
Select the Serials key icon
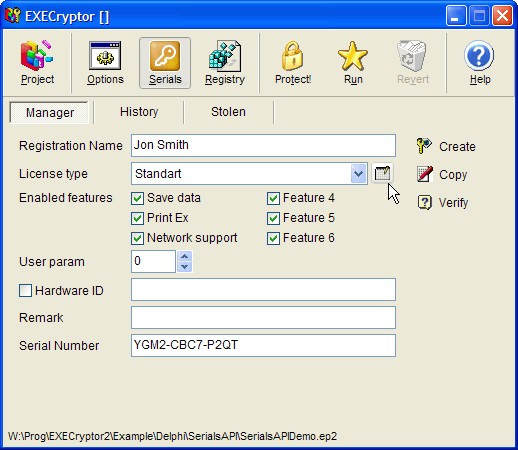pos(165,56)
